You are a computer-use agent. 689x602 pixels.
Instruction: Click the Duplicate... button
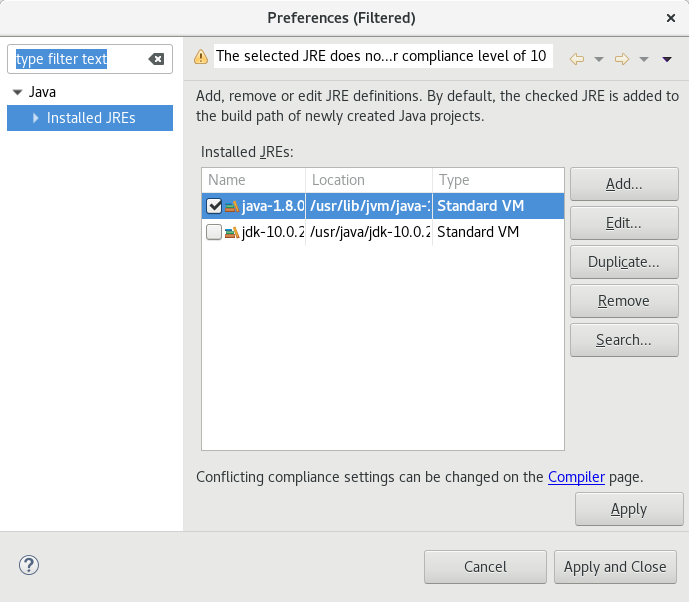624,262
